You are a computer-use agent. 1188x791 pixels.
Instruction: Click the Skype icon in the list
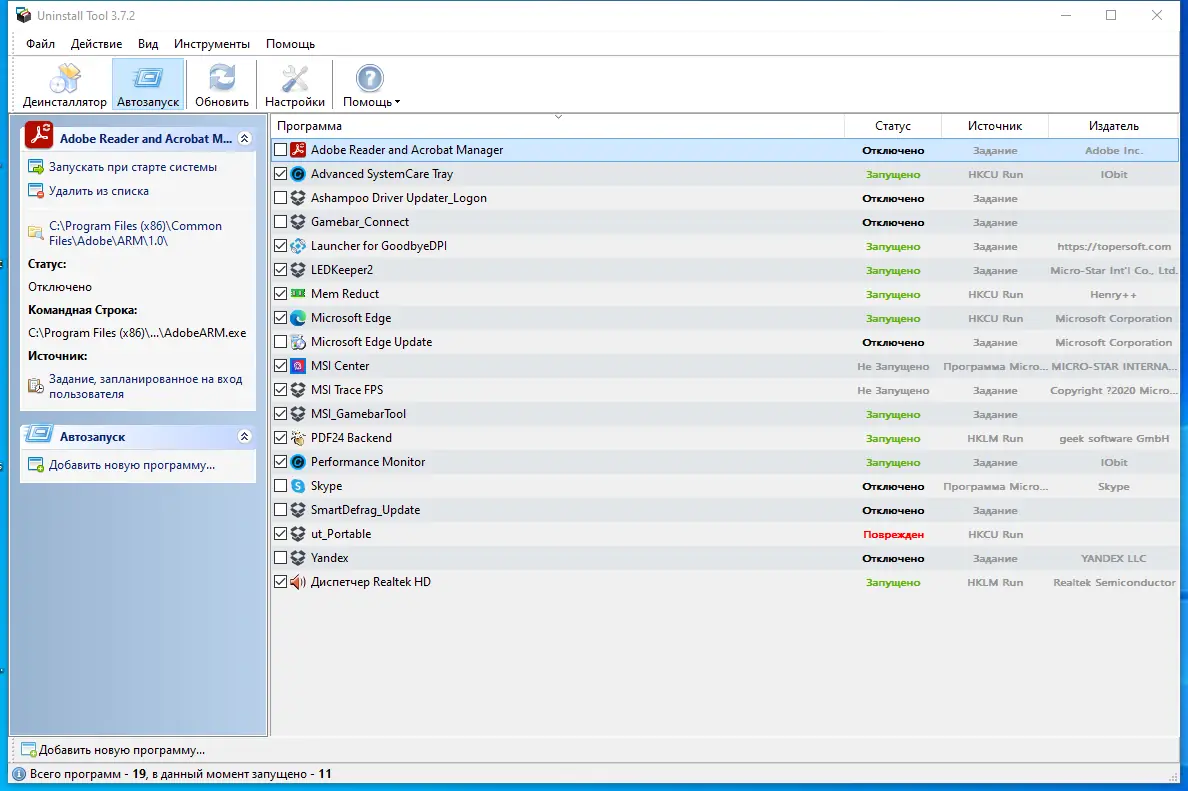[299, 486]
